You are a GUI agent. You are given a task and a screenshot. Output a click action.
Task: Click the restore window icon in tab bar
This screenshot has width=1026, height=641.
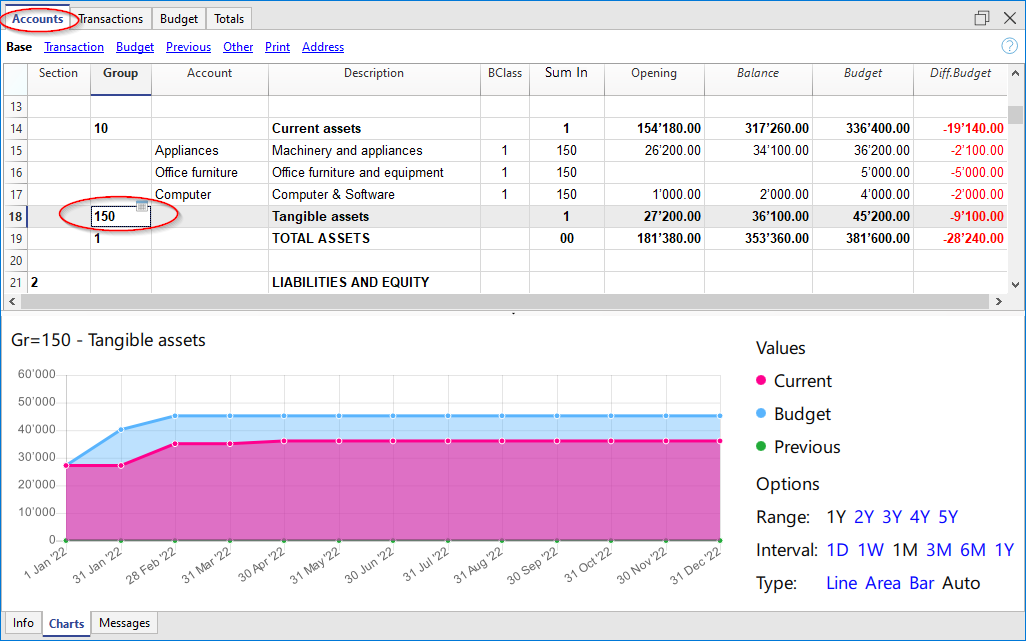tap(981, 18)
